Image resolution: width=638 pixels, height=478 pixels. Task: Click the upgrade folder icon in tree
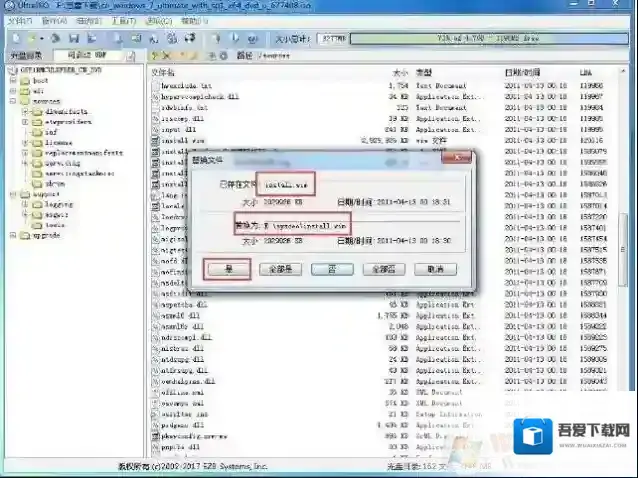[x=23, y=235]
